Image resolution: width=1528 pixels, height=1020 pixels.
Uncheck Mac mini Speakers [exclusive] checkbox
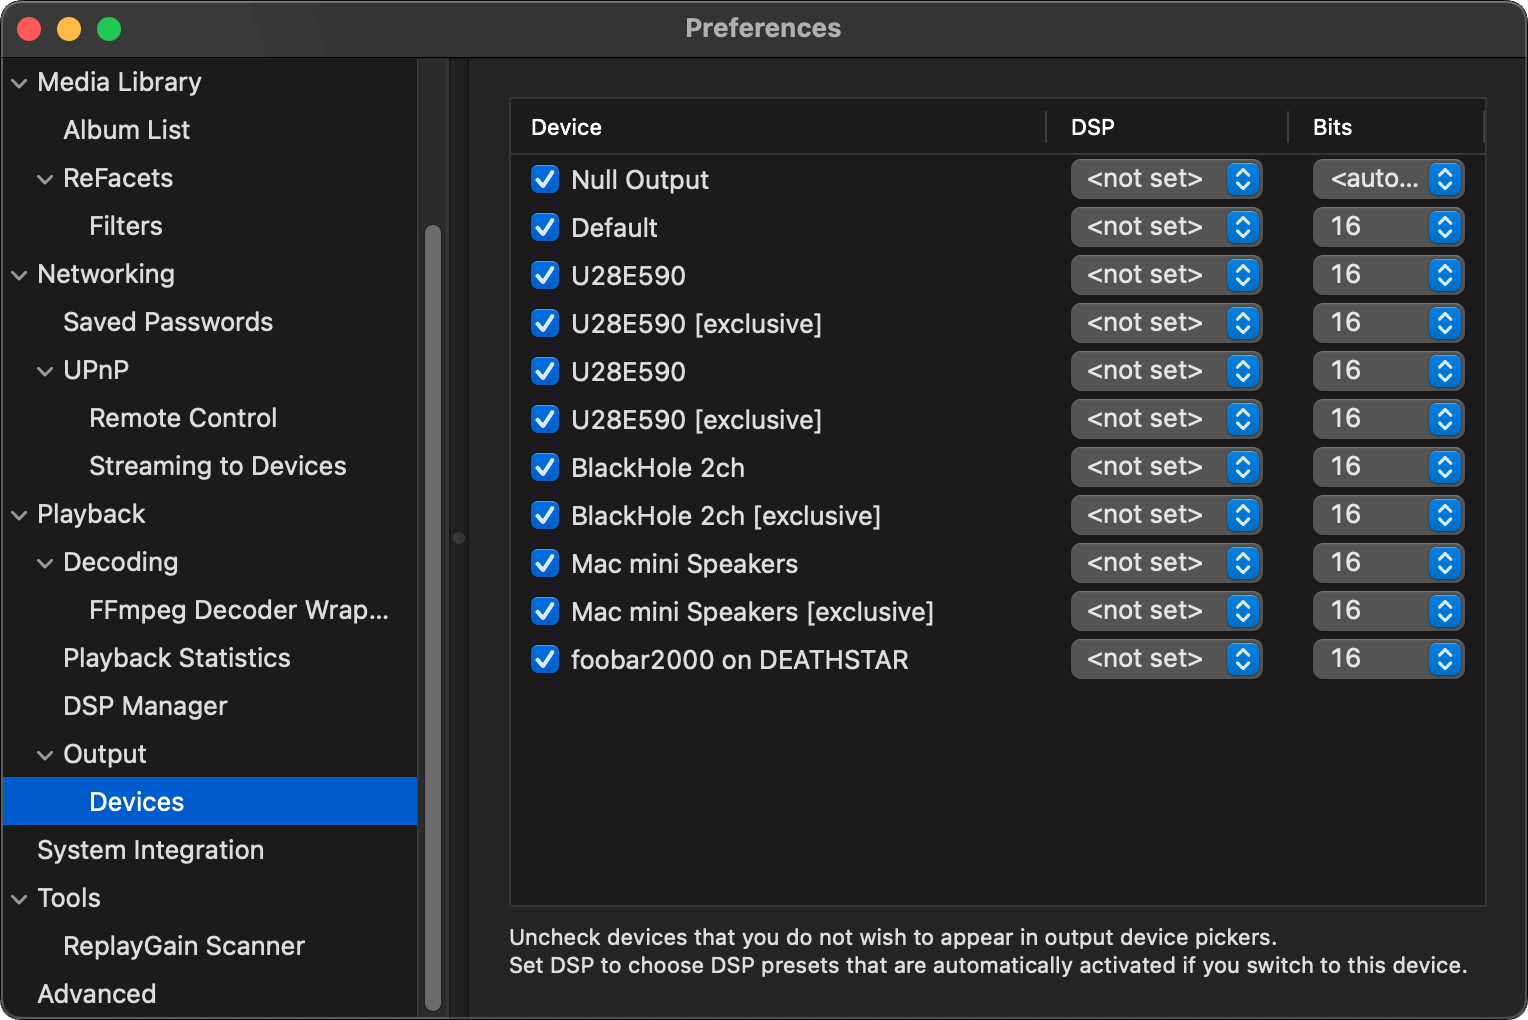tap(545, 612)
